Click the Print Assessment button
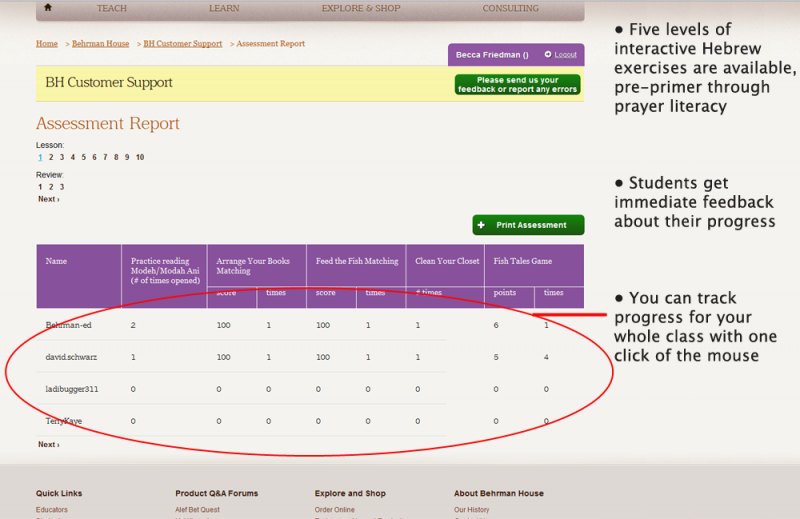 528,225
